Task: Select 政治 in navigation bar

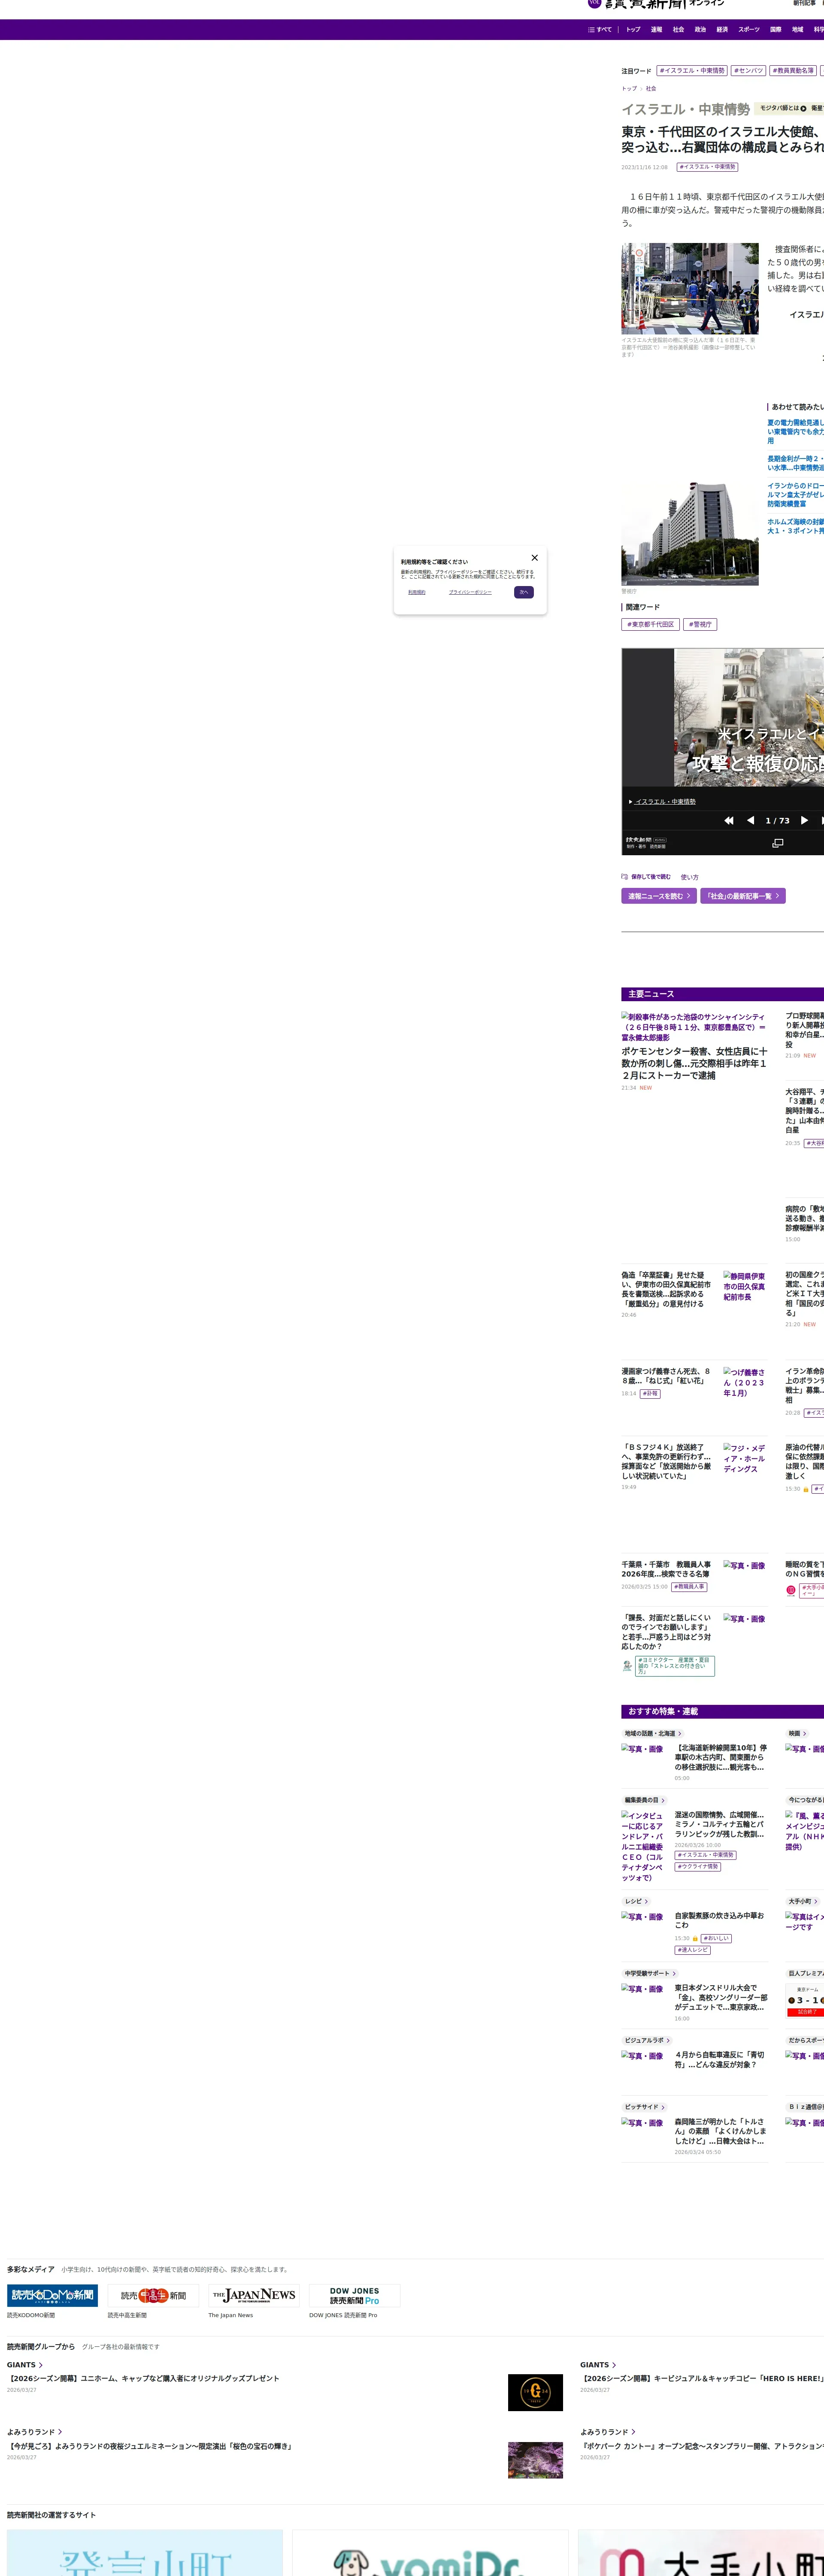Action: click(x=700, y=30)
